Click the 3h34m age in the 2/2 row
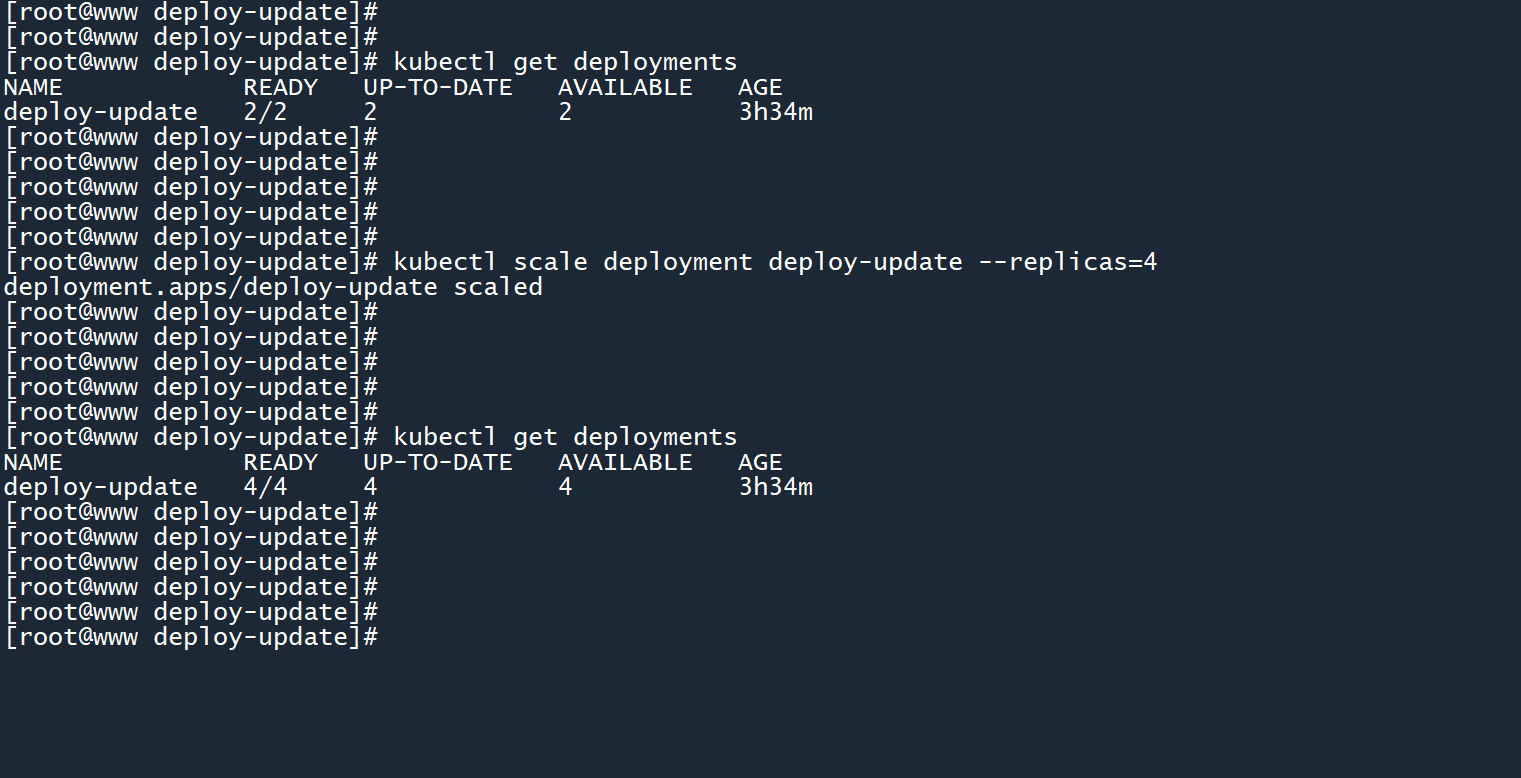 [x=775, y=112]
